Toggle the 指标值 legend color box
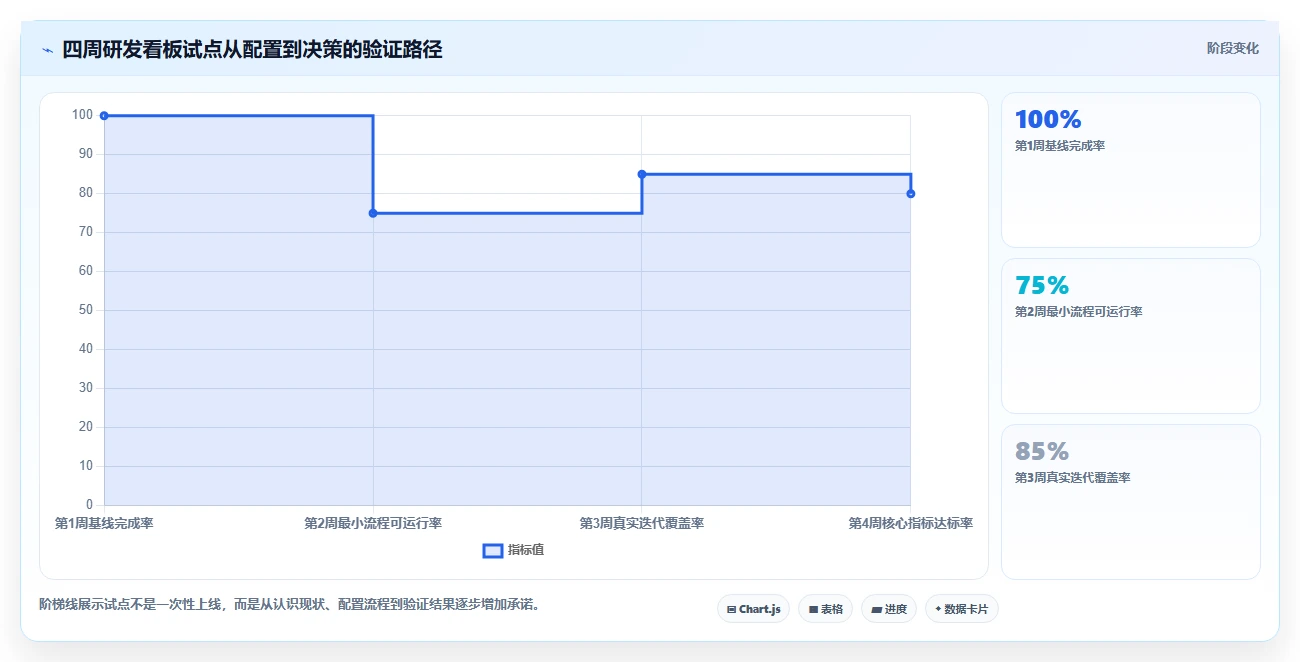 493,550
